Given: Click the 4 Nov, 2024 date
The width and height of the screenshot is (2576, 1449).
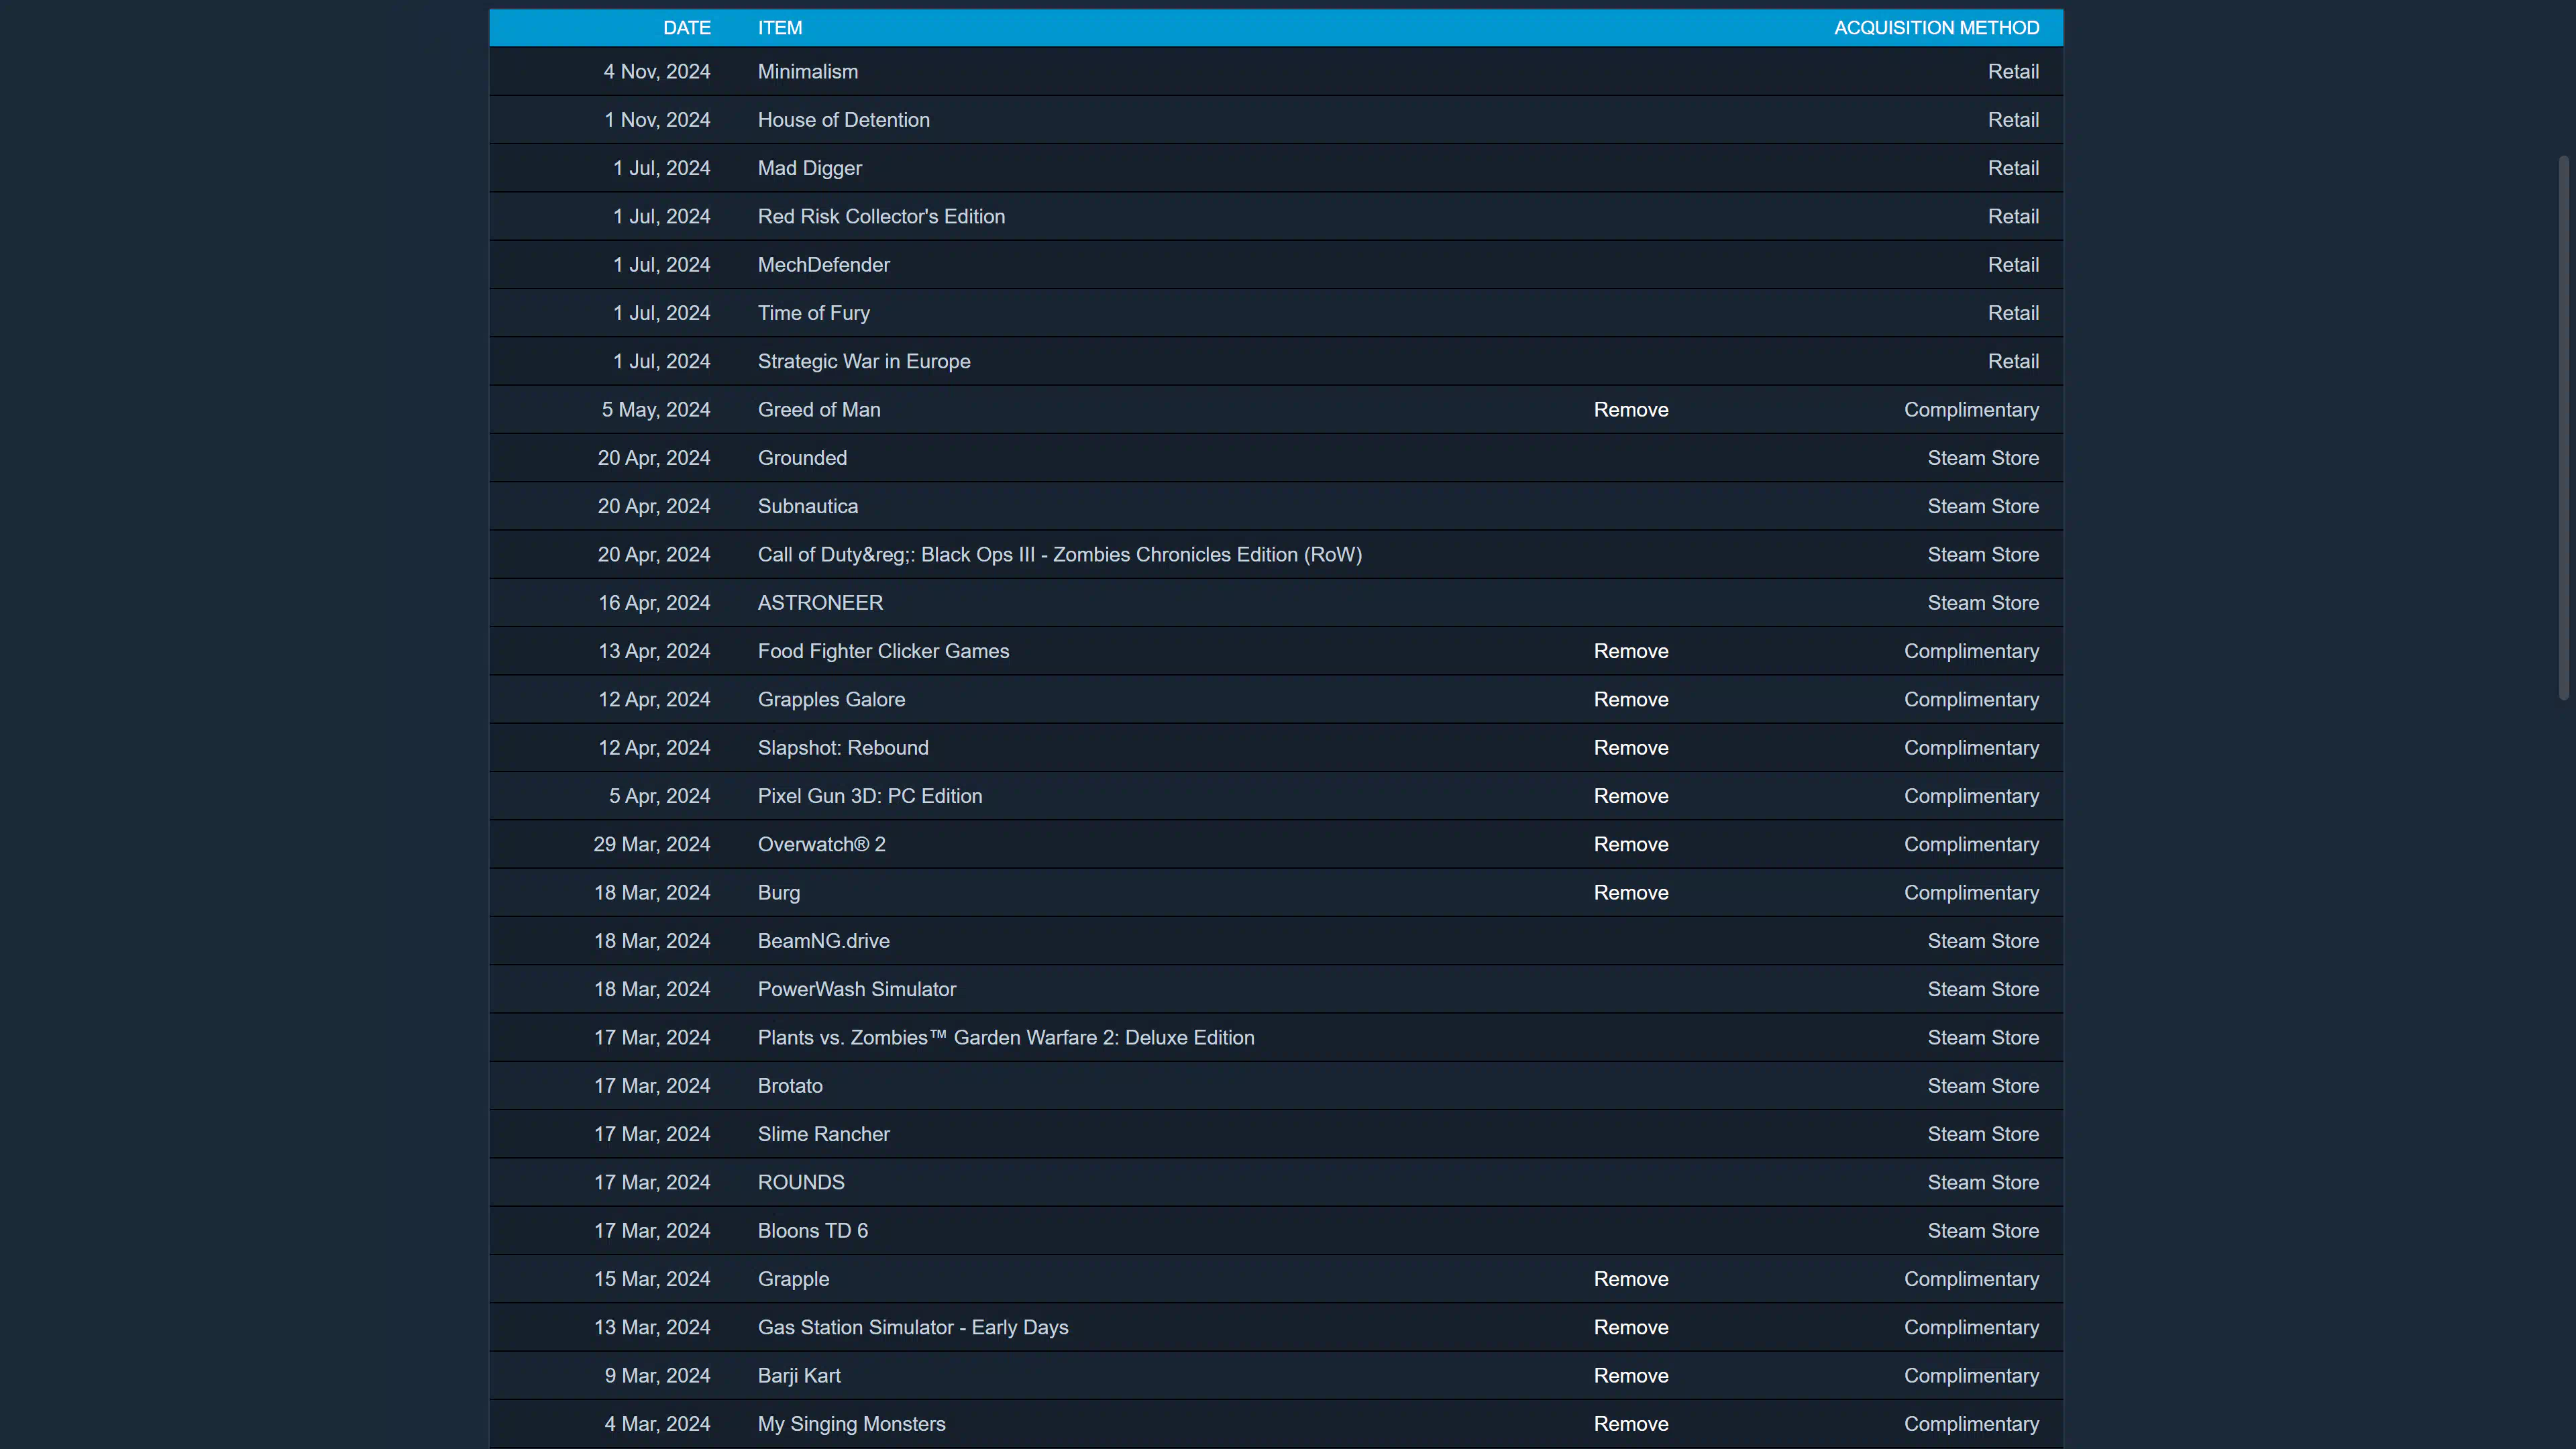Looking at the screenshot, I should click(x=657, y=72).
